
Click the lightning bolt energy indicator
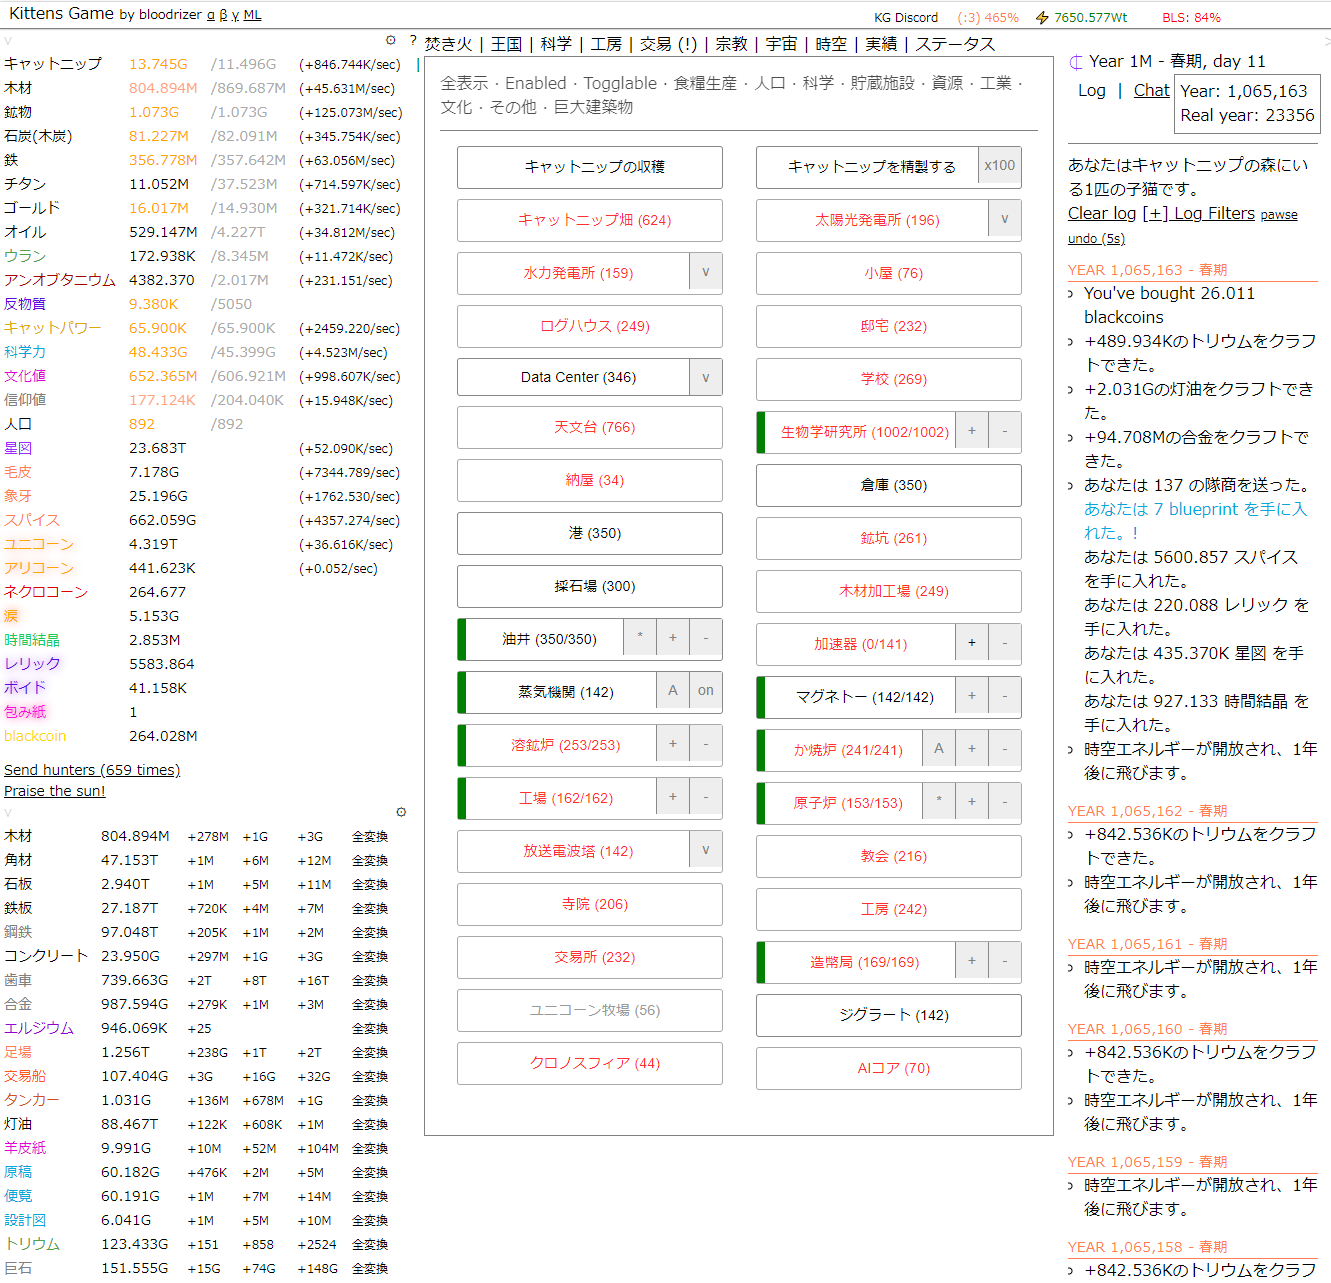point(1043,16)
